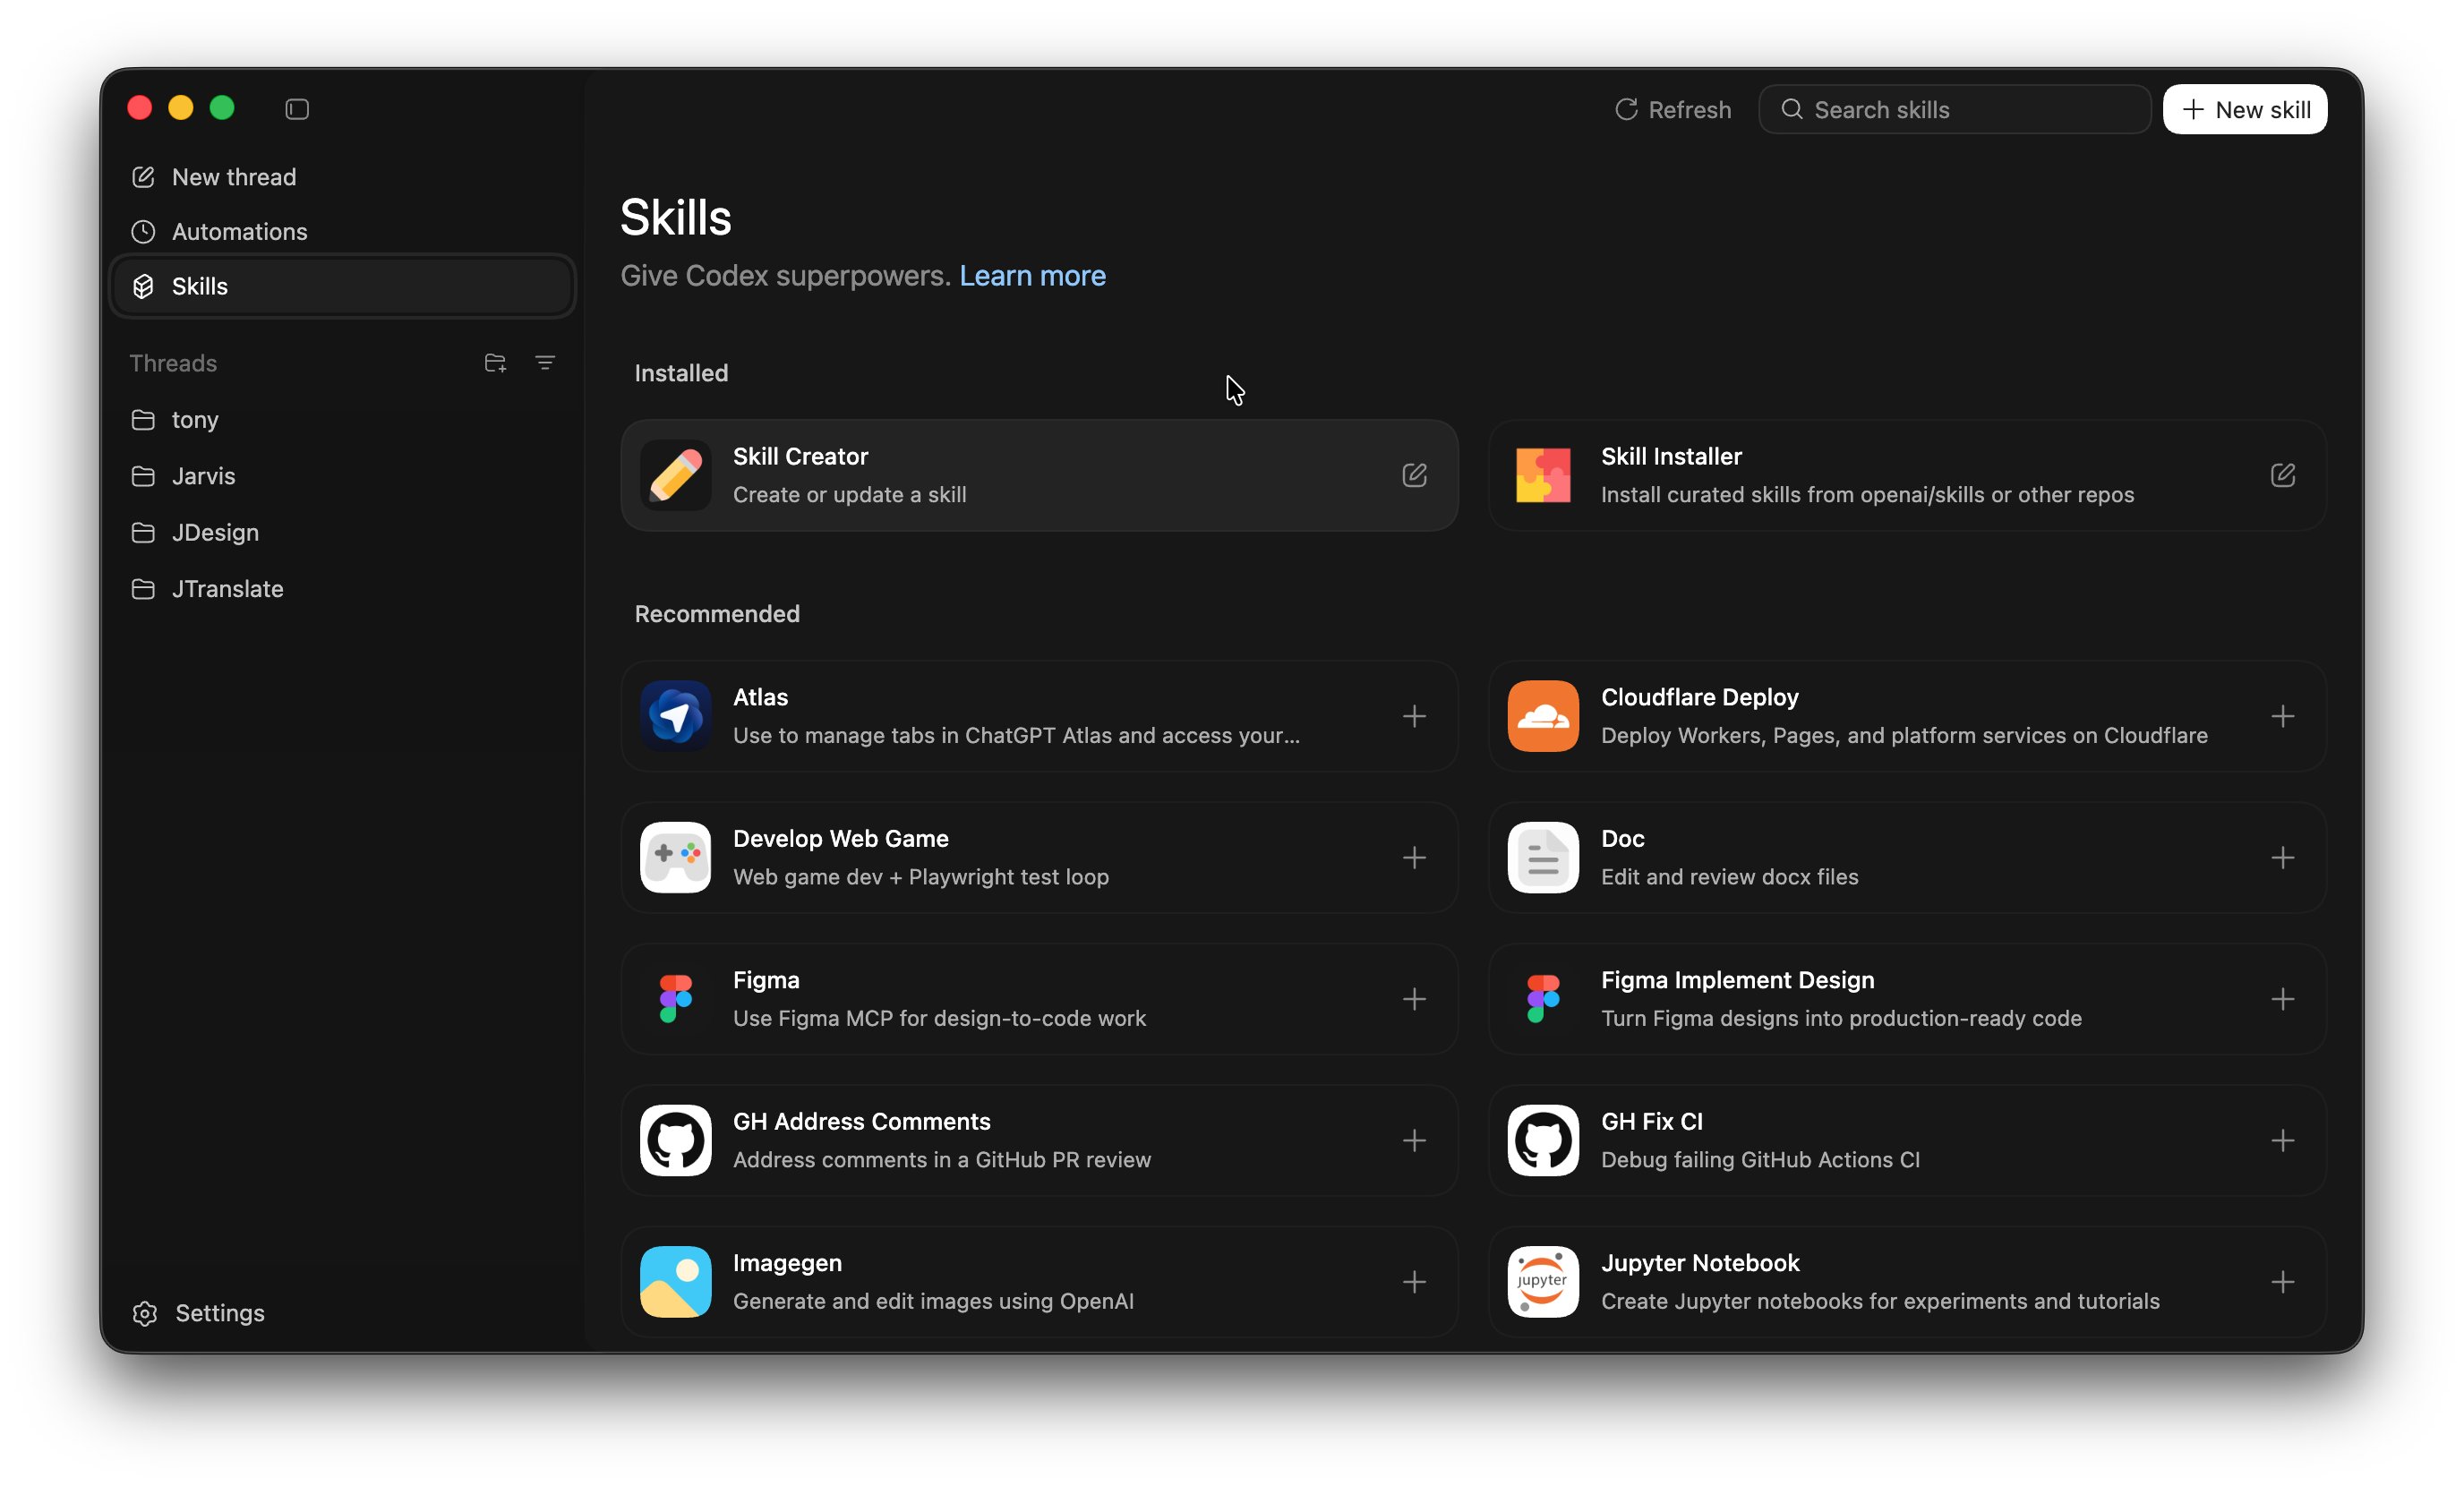The image size is (2464, 1486).
Task: Expand the JDesign thread folder
Action: [215, 533]
